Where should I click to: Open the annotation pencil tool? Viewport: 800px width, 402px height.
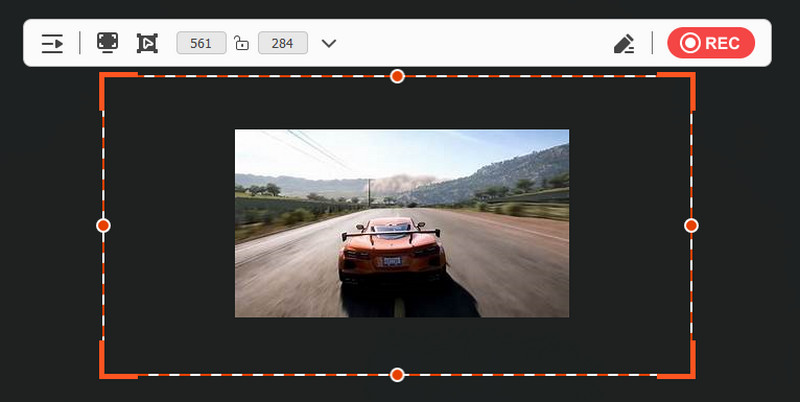tap(623, 44)
